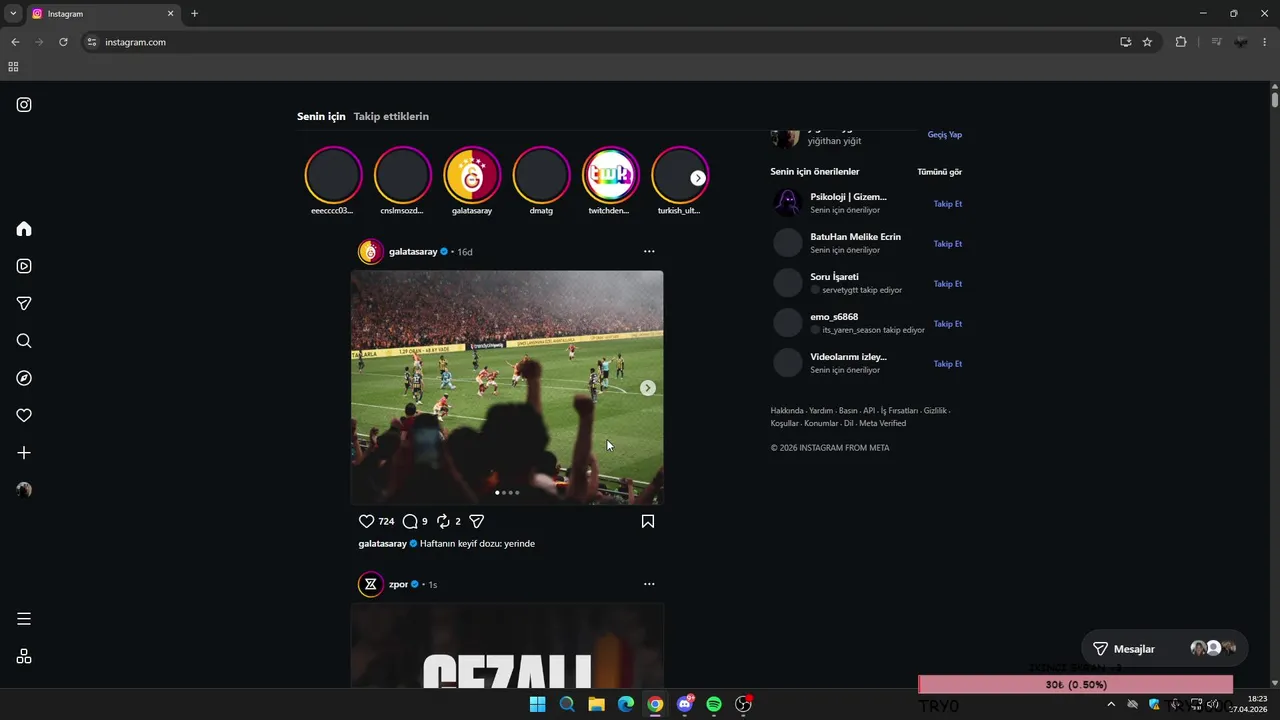Reload the Instagram page
1280x720 pixels.
(x=63, y=42)
